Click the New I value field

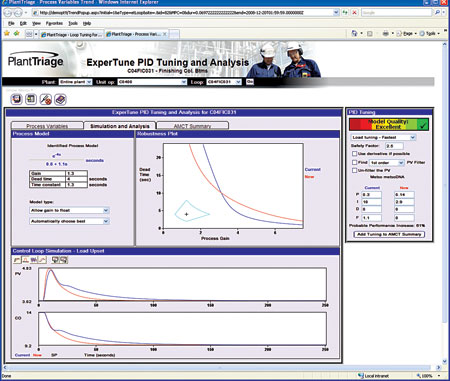[404, 202]
